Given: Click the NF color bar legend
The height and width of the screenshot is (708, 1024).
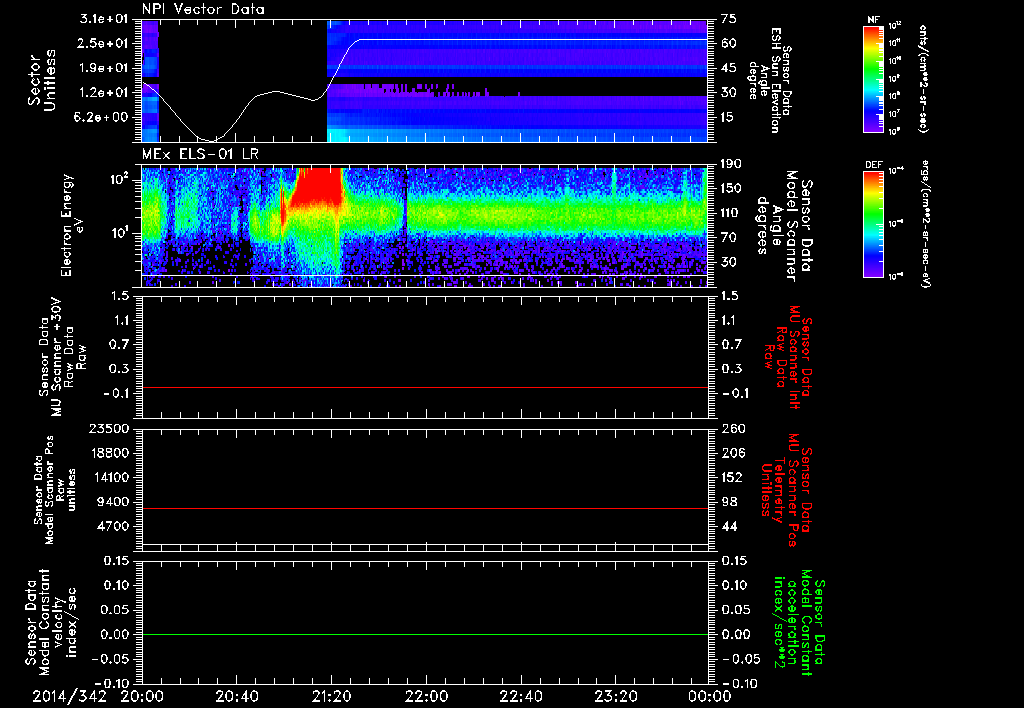Looking at the screenshot, I should [x=873, y=80].
